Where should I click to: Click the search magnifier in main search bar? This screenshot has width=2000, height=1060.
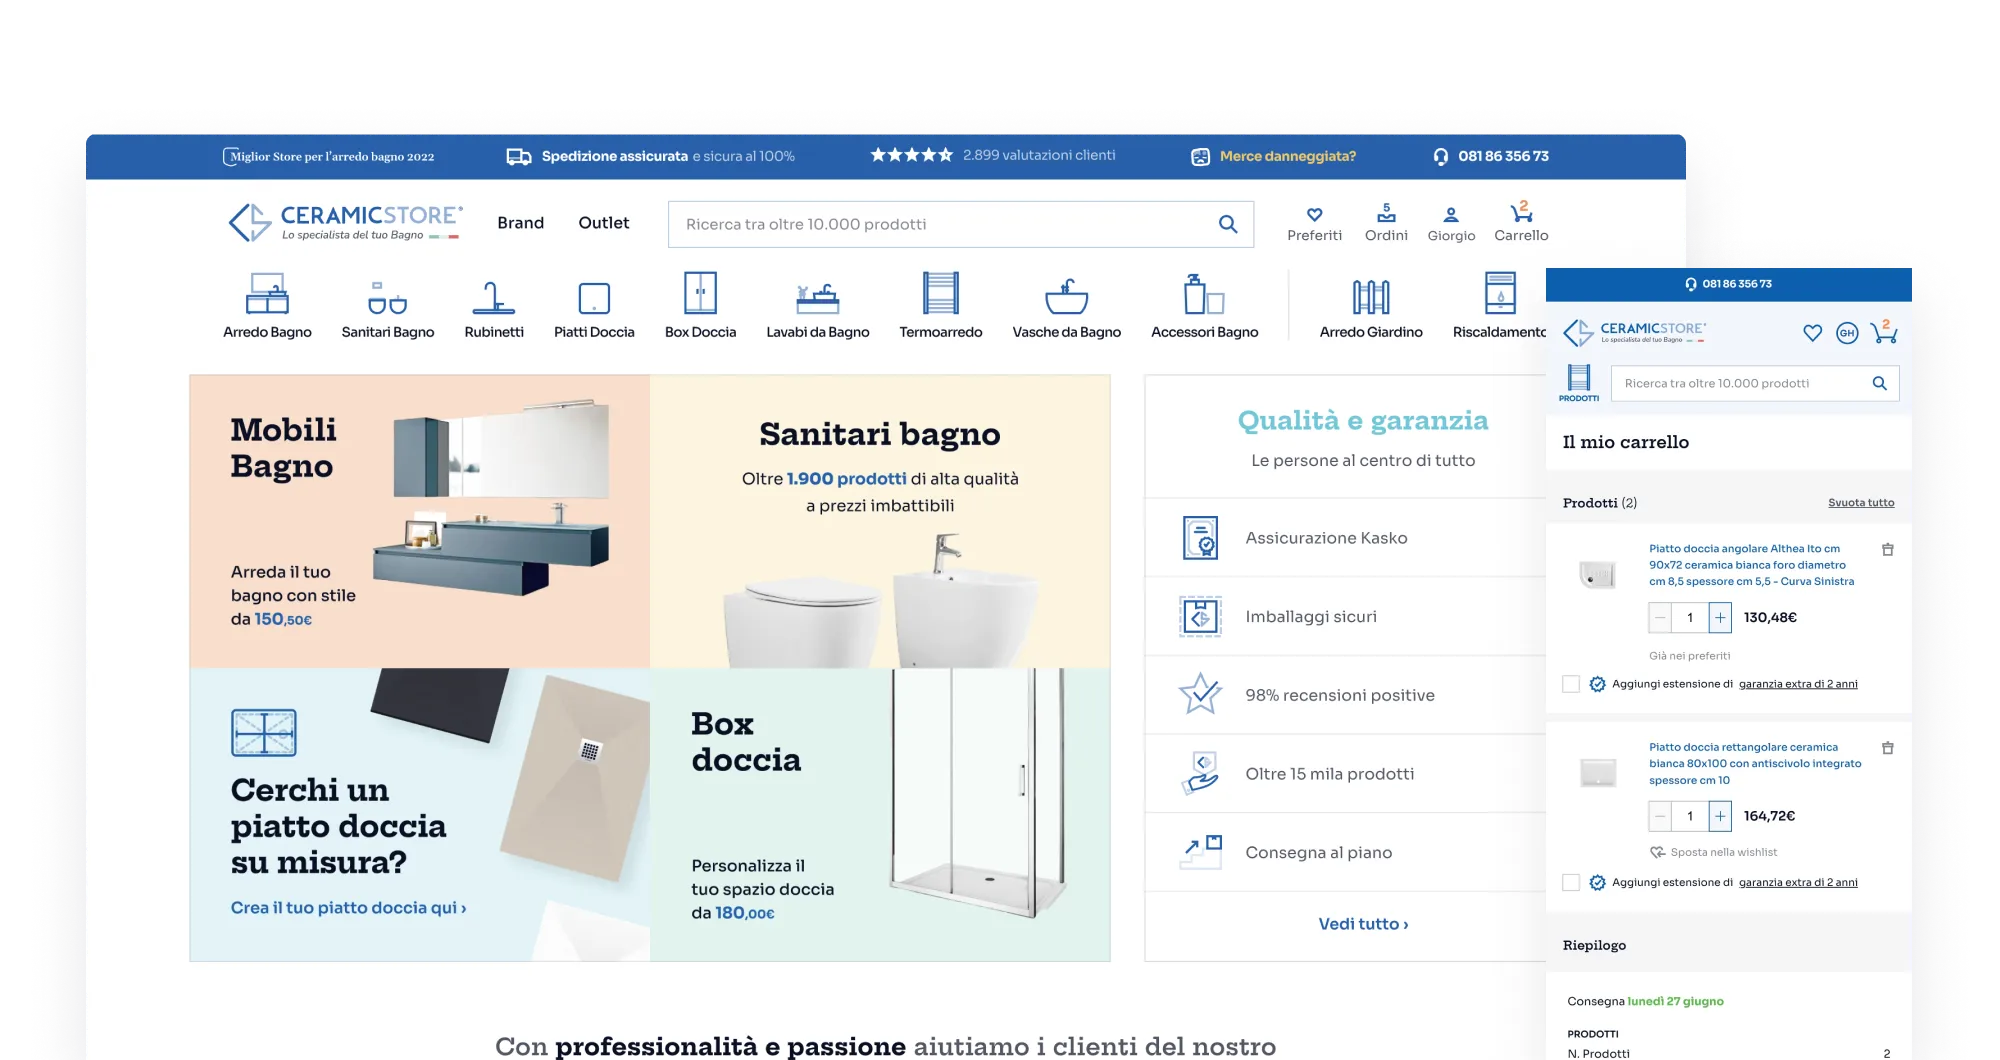(1228, 224)
